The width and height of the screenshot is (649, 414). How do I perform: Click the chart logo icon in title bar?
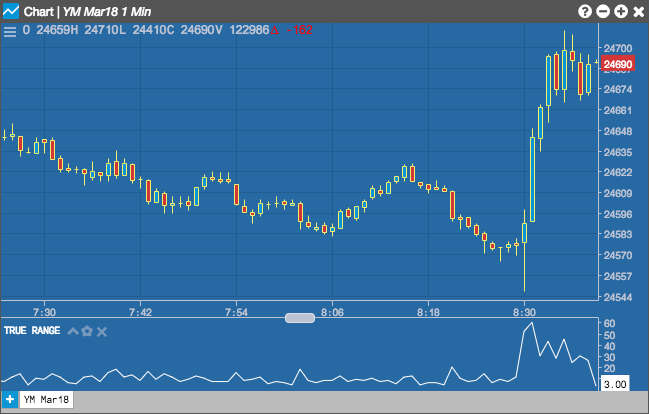point(11,11)
